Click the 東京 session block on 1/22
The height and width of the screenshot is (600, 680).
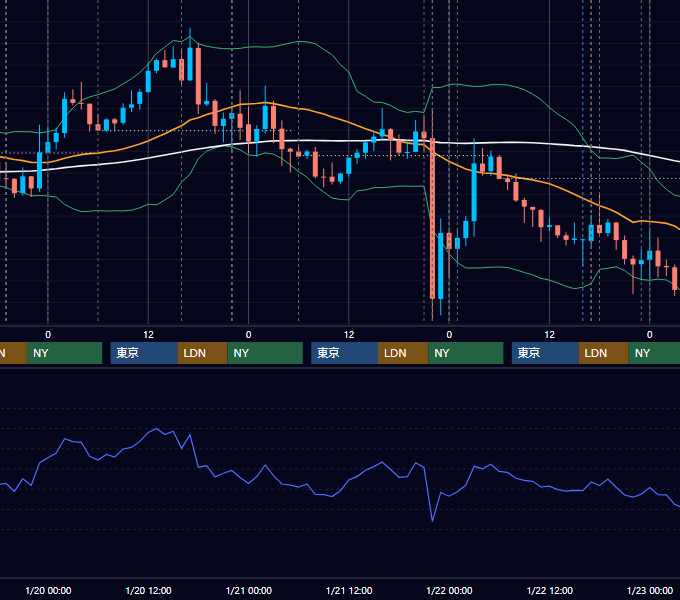click(545, 353)
